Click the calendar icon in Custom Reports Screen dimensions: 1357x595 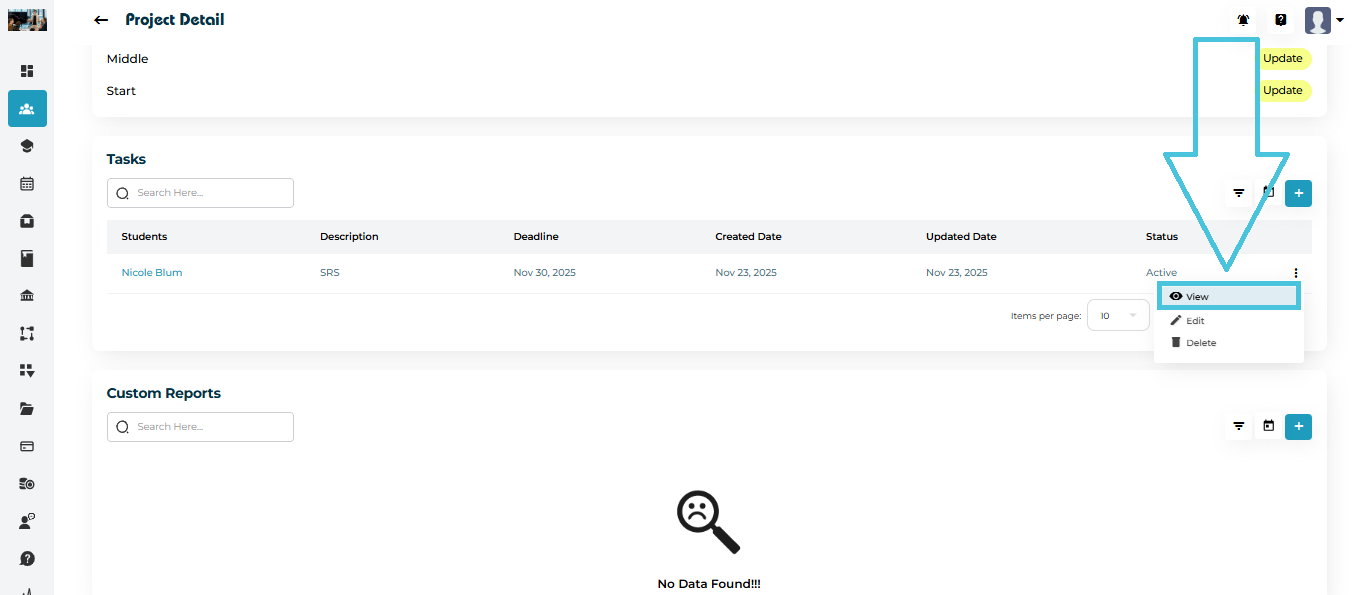coord(1268,427)
